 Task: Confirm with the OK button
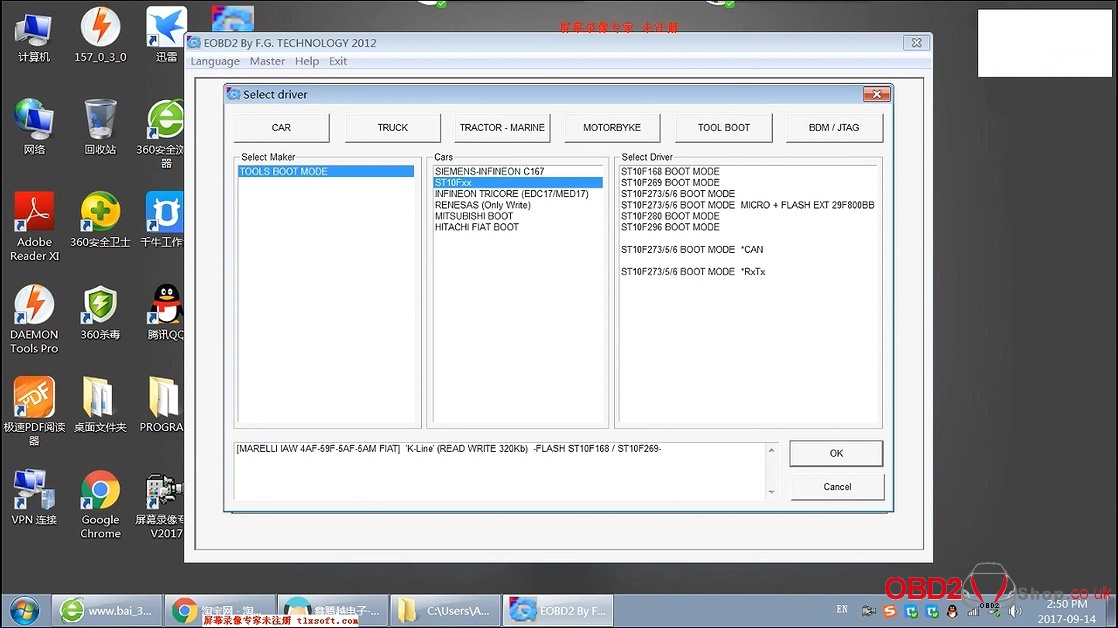point(836,453)
